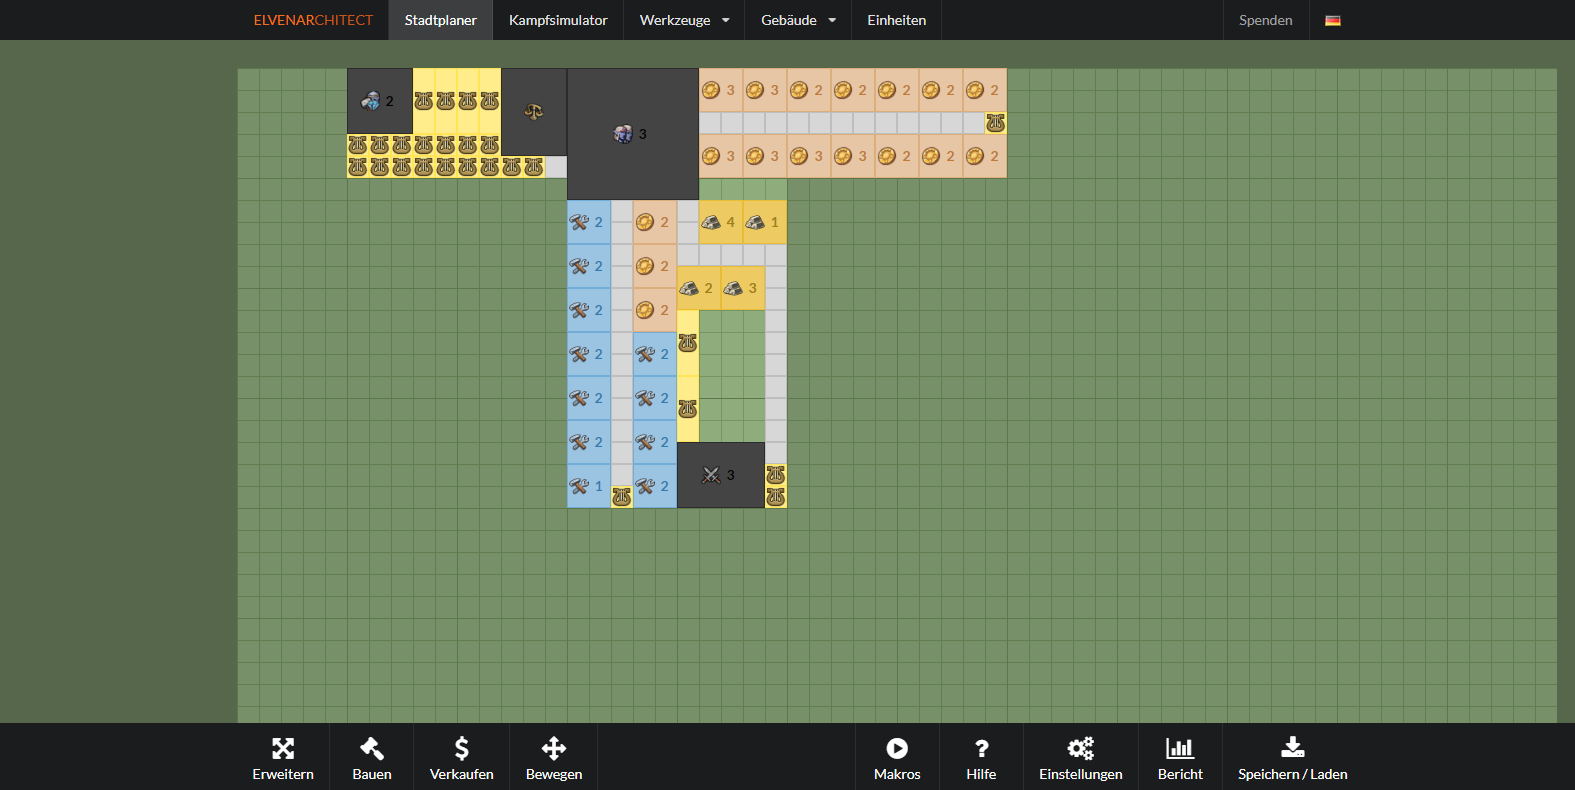This screenshot has height=790, width=1575.
Task: Open the German flag language selector
Action: pyautogui.click(x=1333, y=20)
